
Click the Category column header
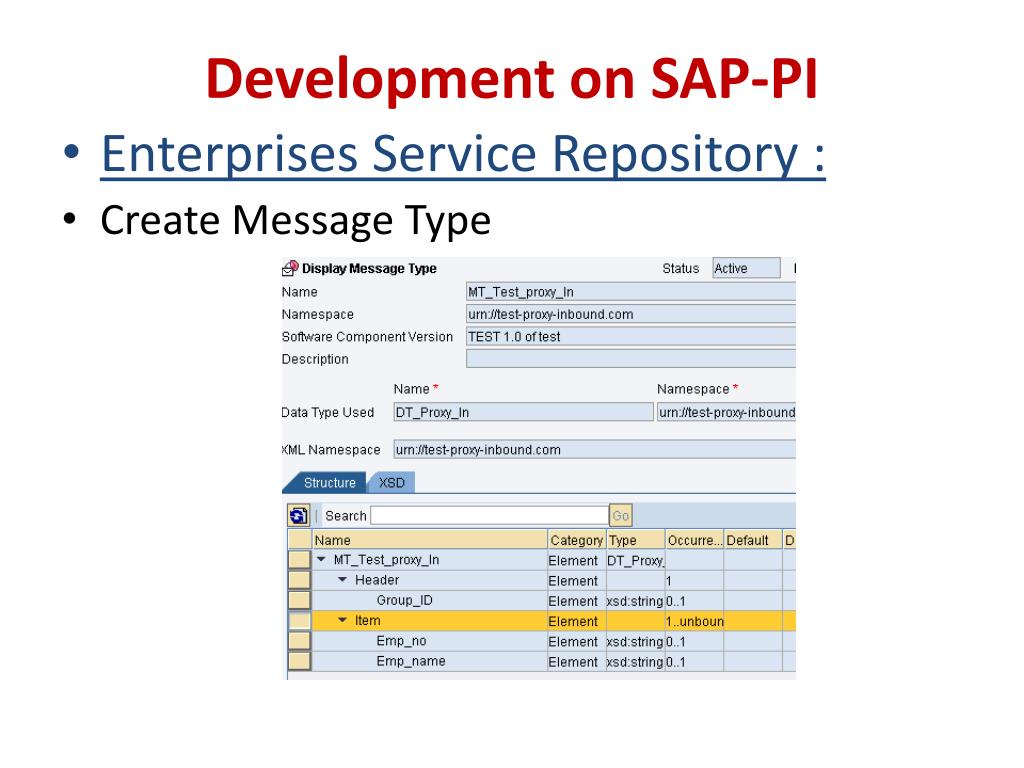[577, 540]
